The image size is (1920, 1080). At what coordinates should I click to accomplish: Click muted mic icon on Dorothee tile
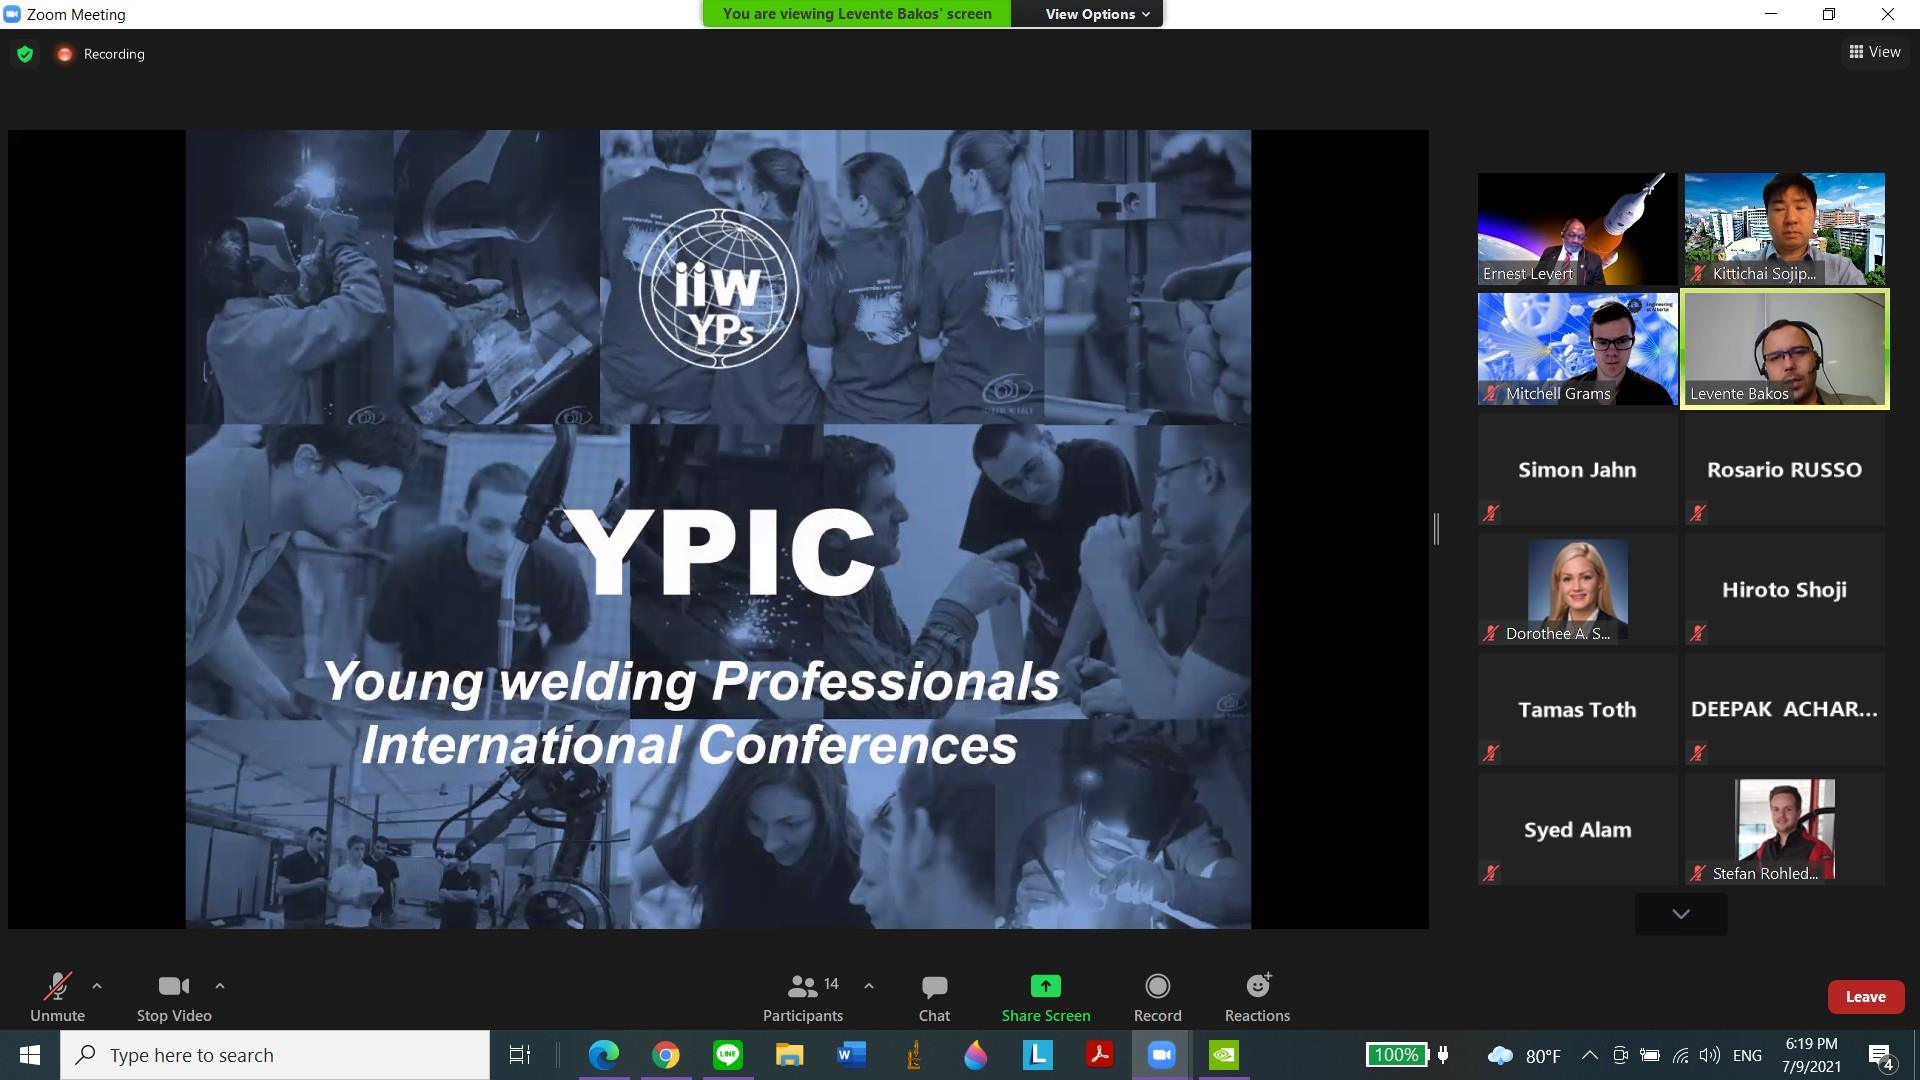(1491, 633)
